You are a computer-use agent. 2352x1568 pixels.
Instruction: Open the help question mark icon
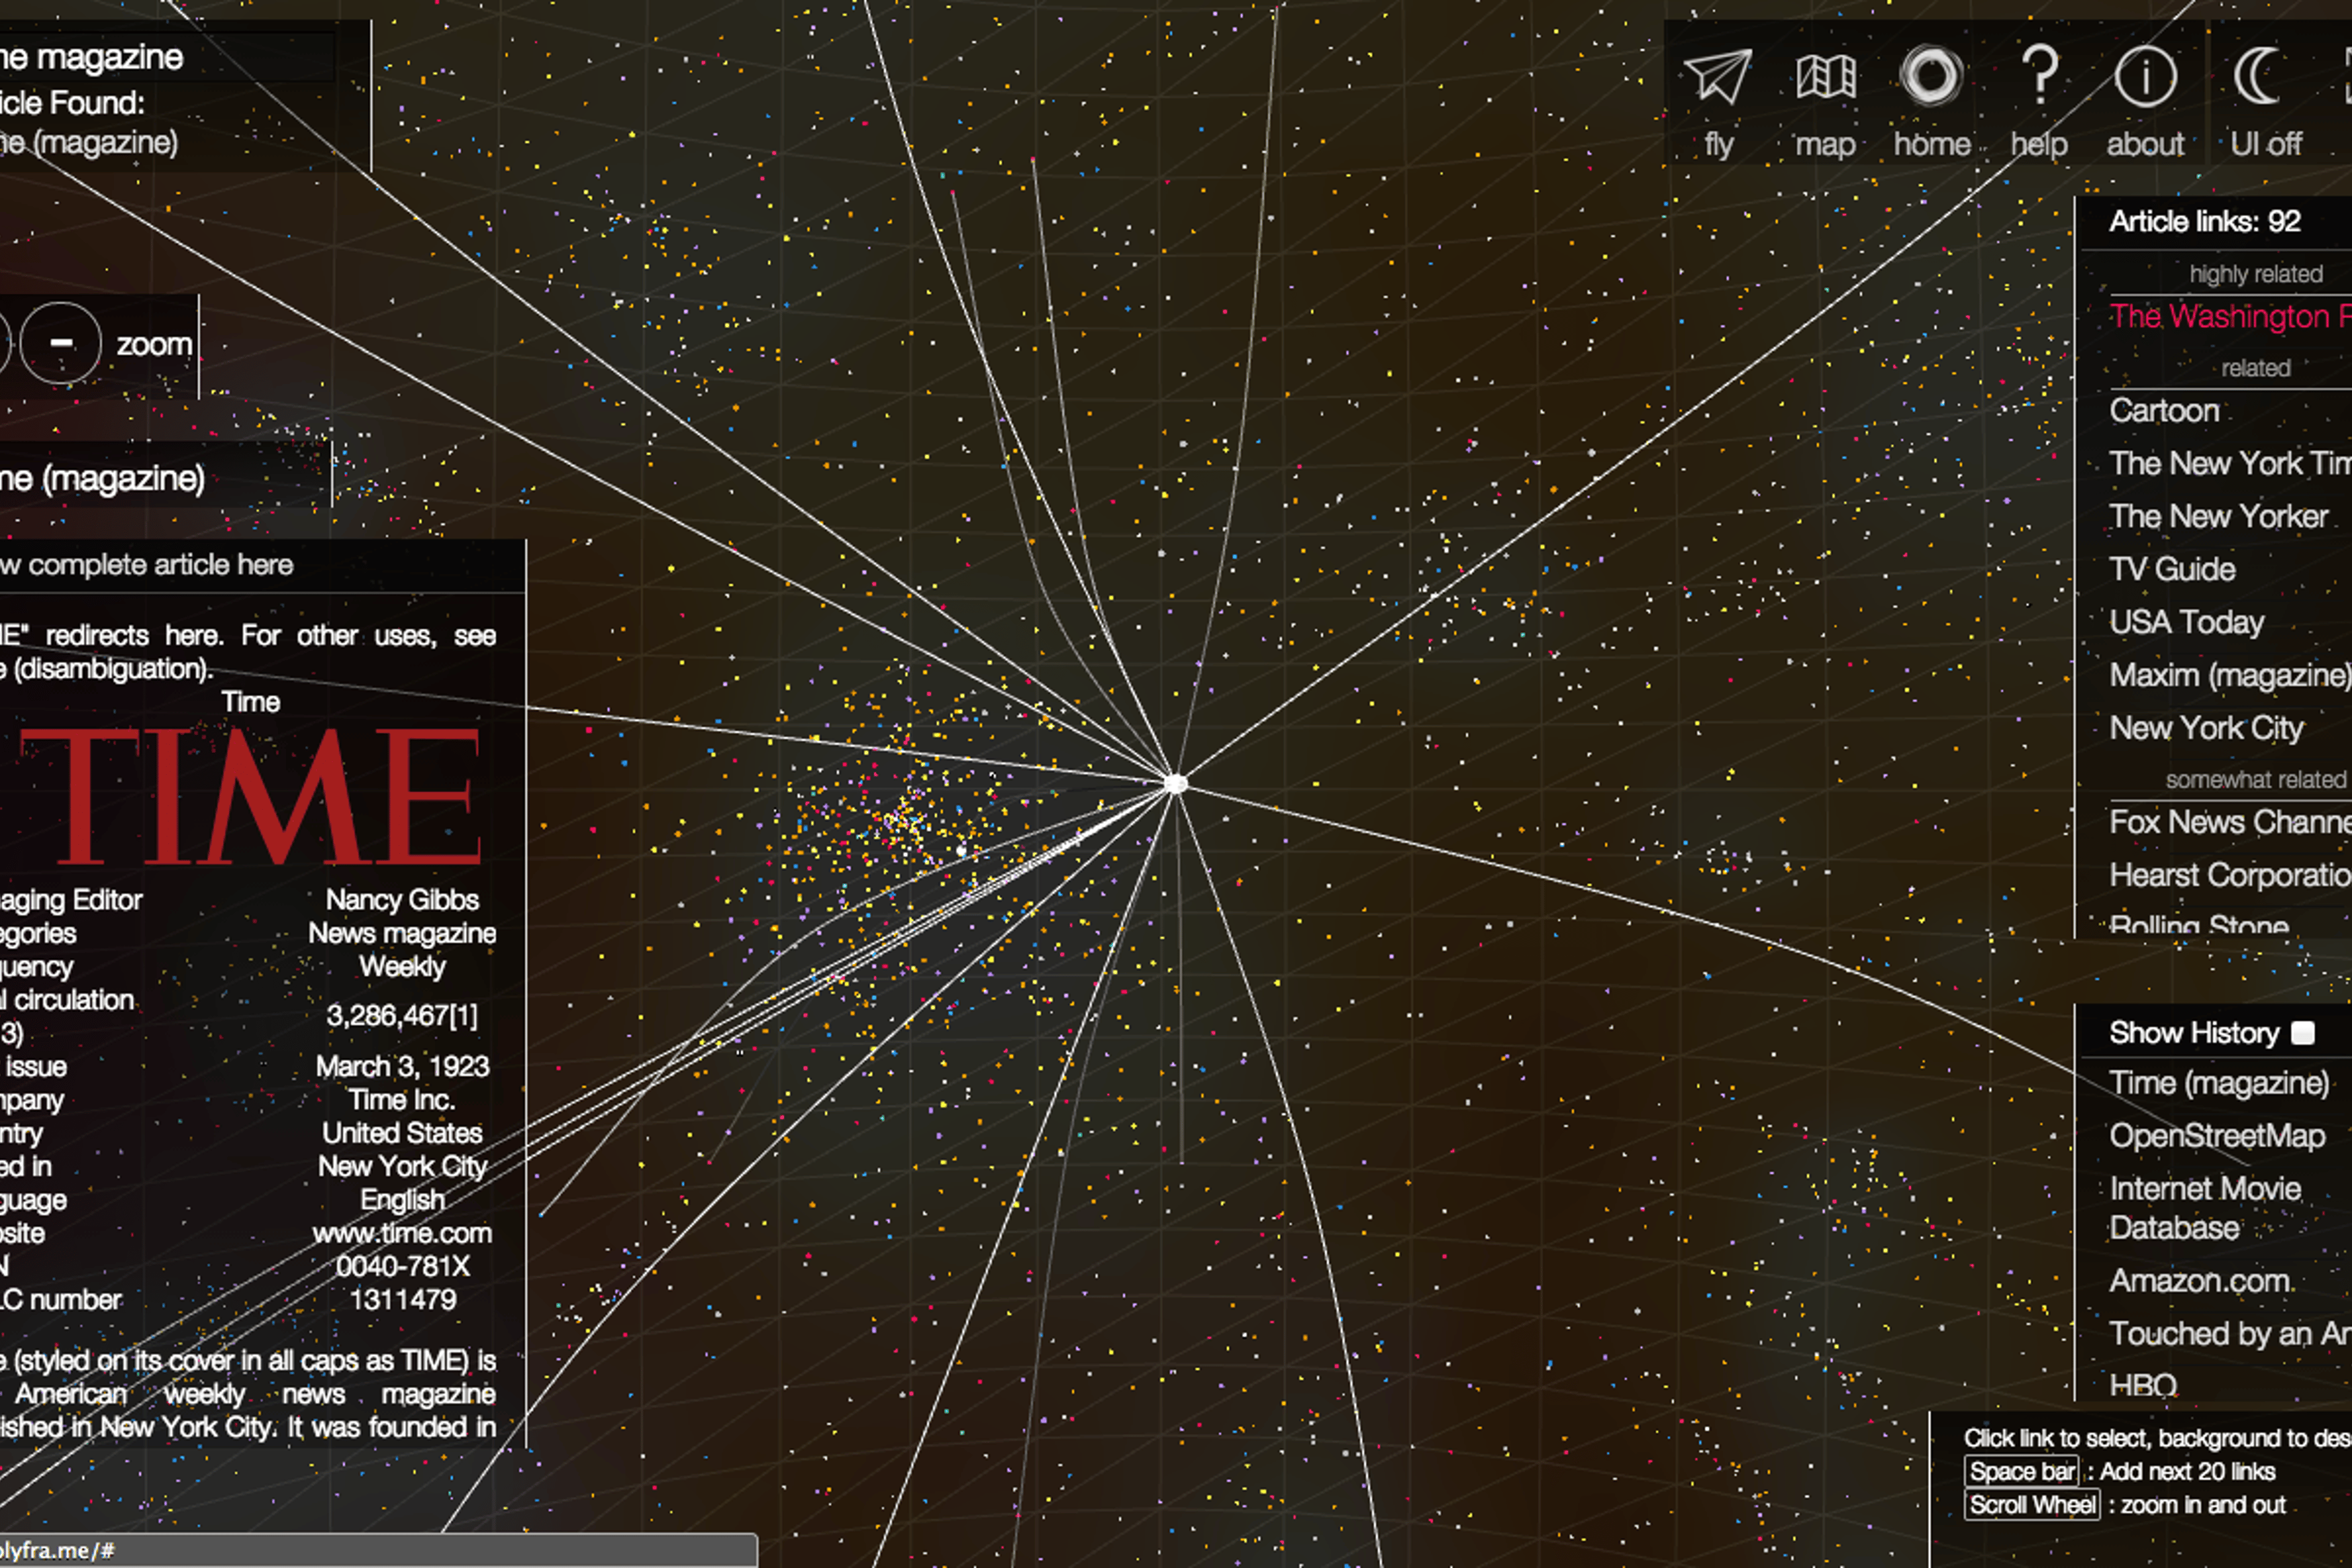coord(2040,75)
